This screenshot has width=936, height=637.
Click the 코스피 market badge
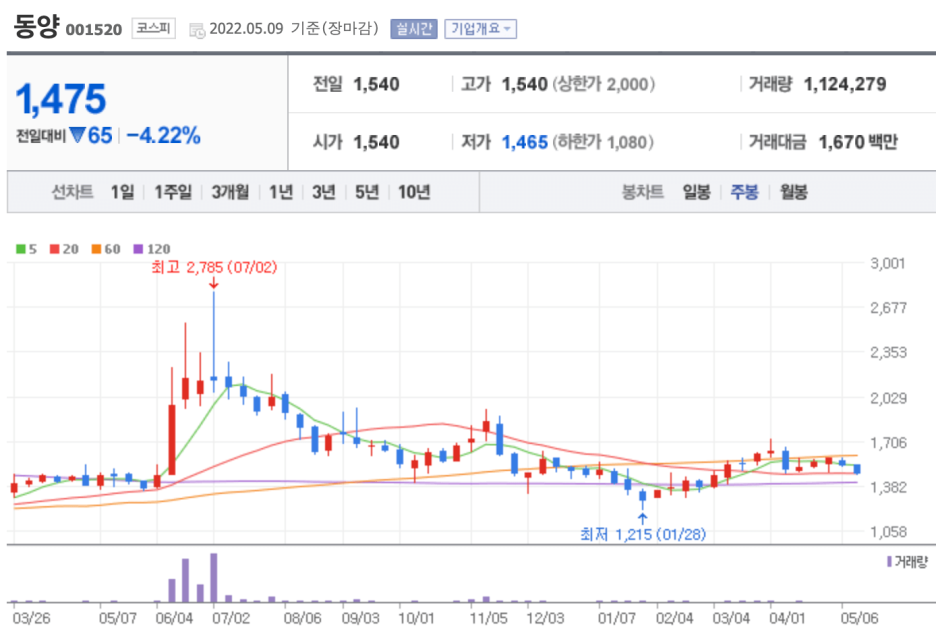click(153, 28)
